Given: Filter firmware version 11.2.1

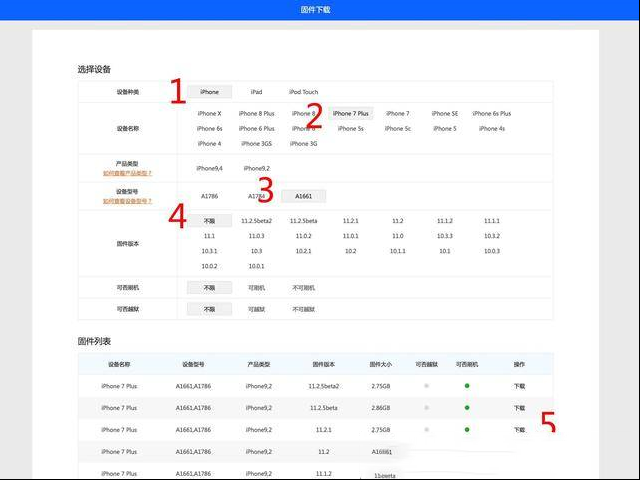Looking at the screenshot, I should click(351, 221).
